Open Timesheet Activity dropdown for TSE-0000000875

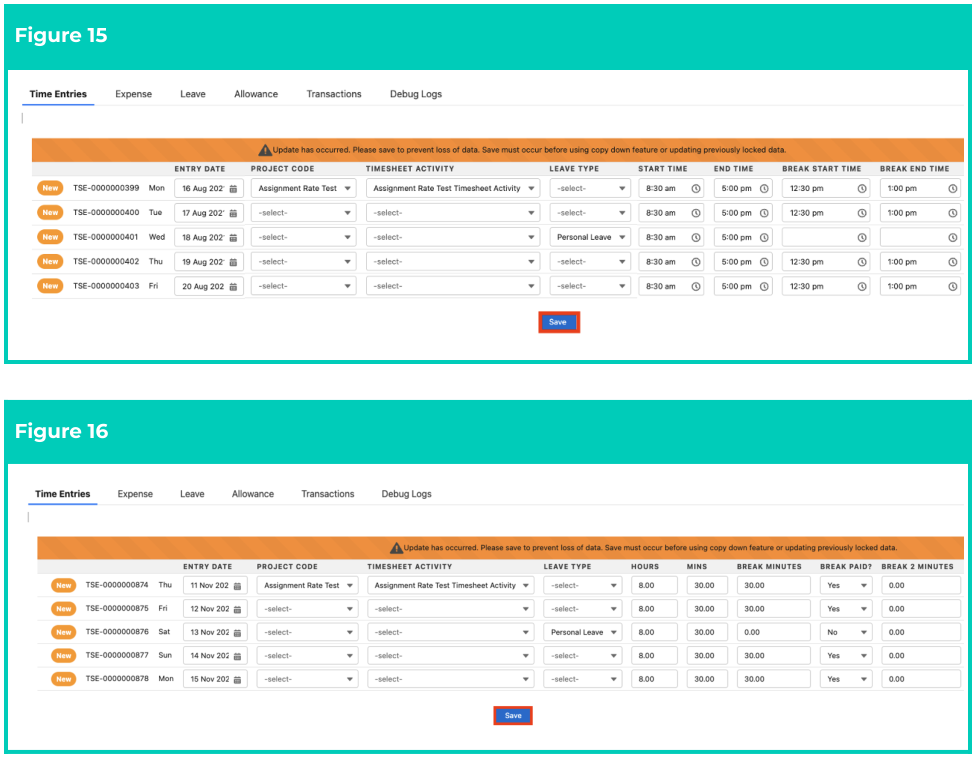(451, 609)
